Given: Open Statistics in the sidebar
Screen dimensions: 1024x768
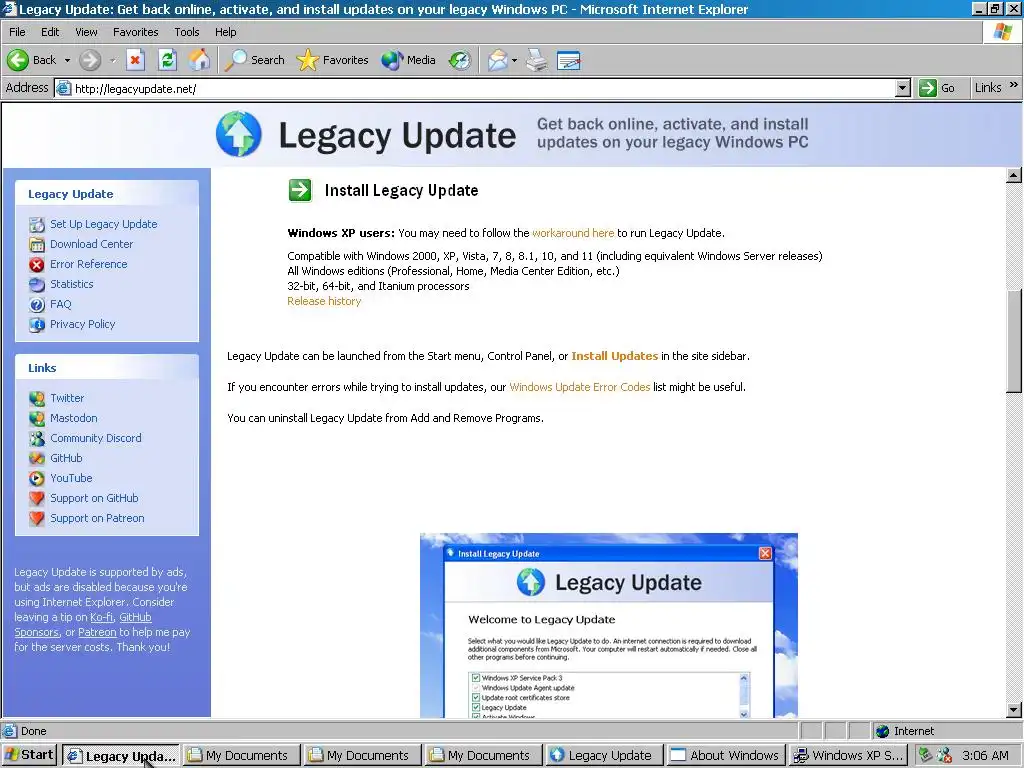Looking at the screenshot, I should click(72, 284).
